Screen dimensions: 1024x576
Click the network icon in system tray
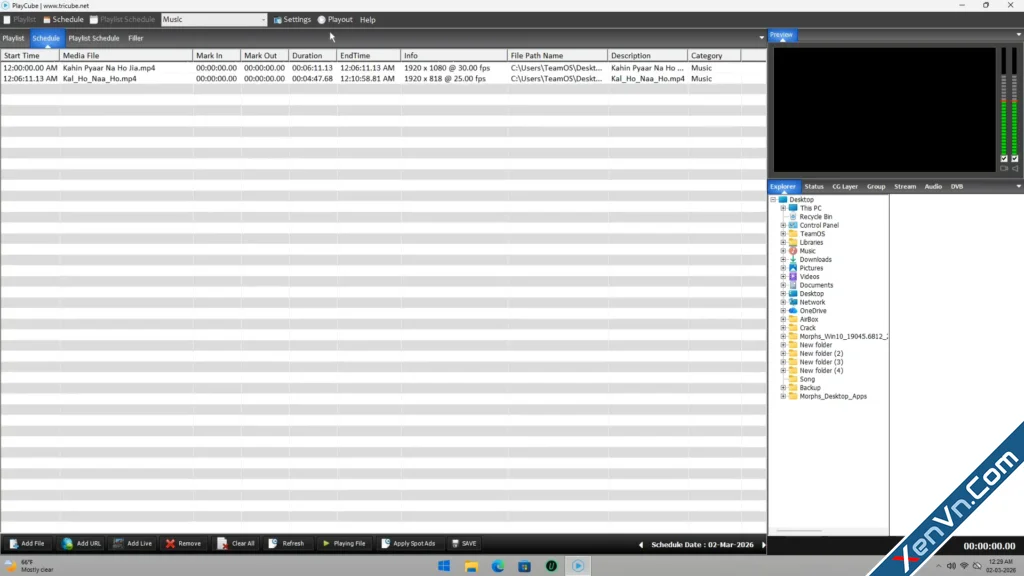click(x=964, y=566)
